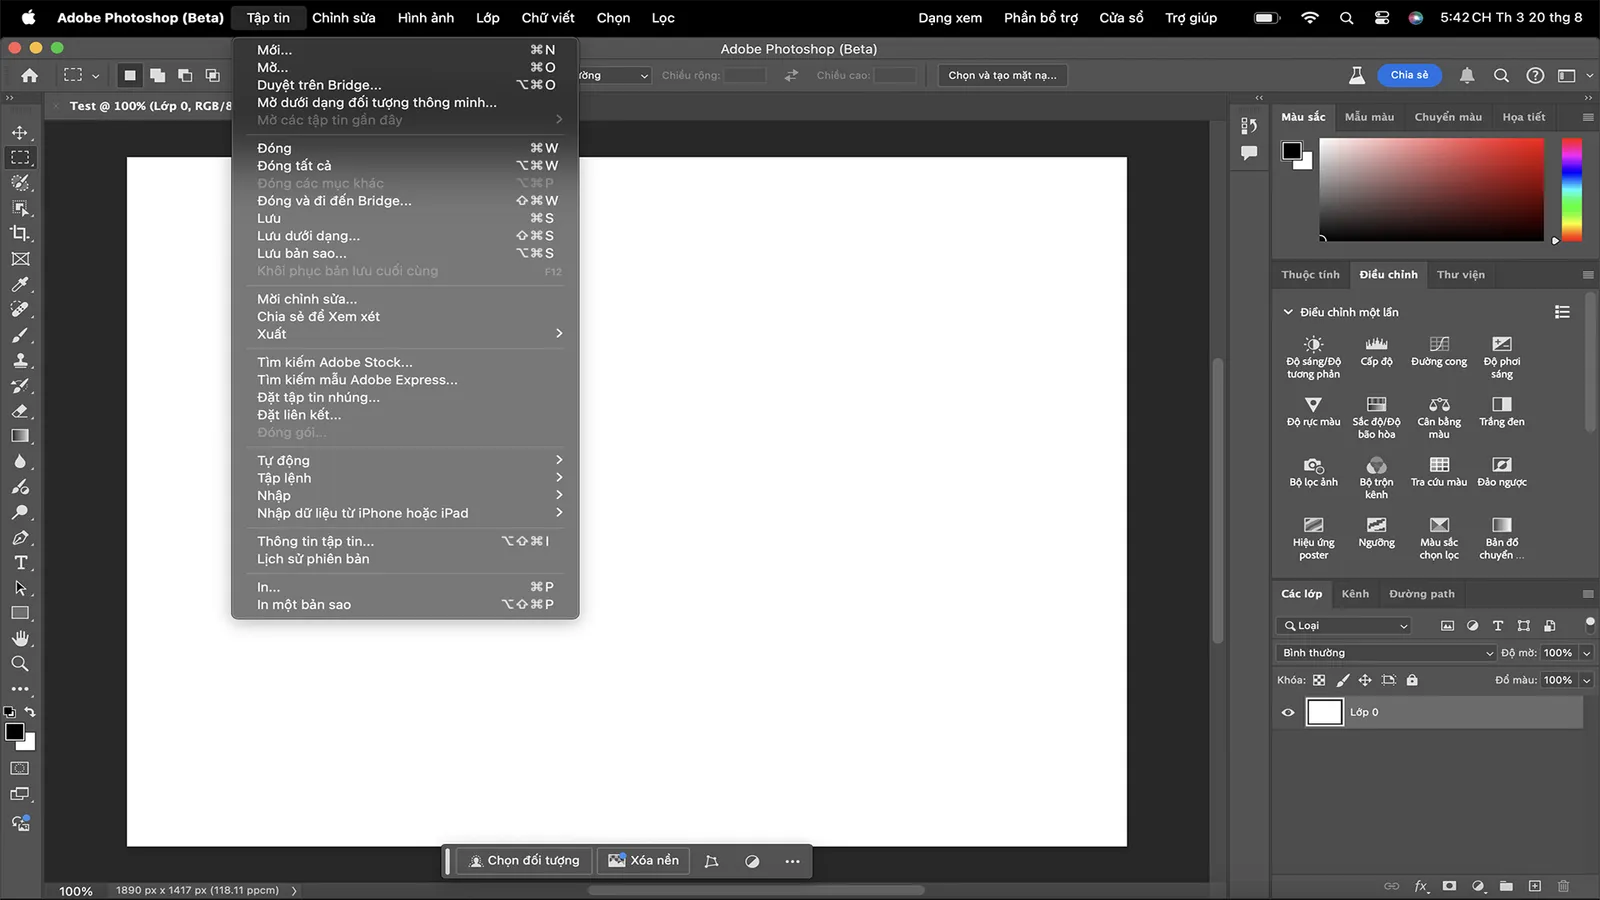Select the Zoom tool
This screenshot has width=1600, height=900.
click(20, 664)
